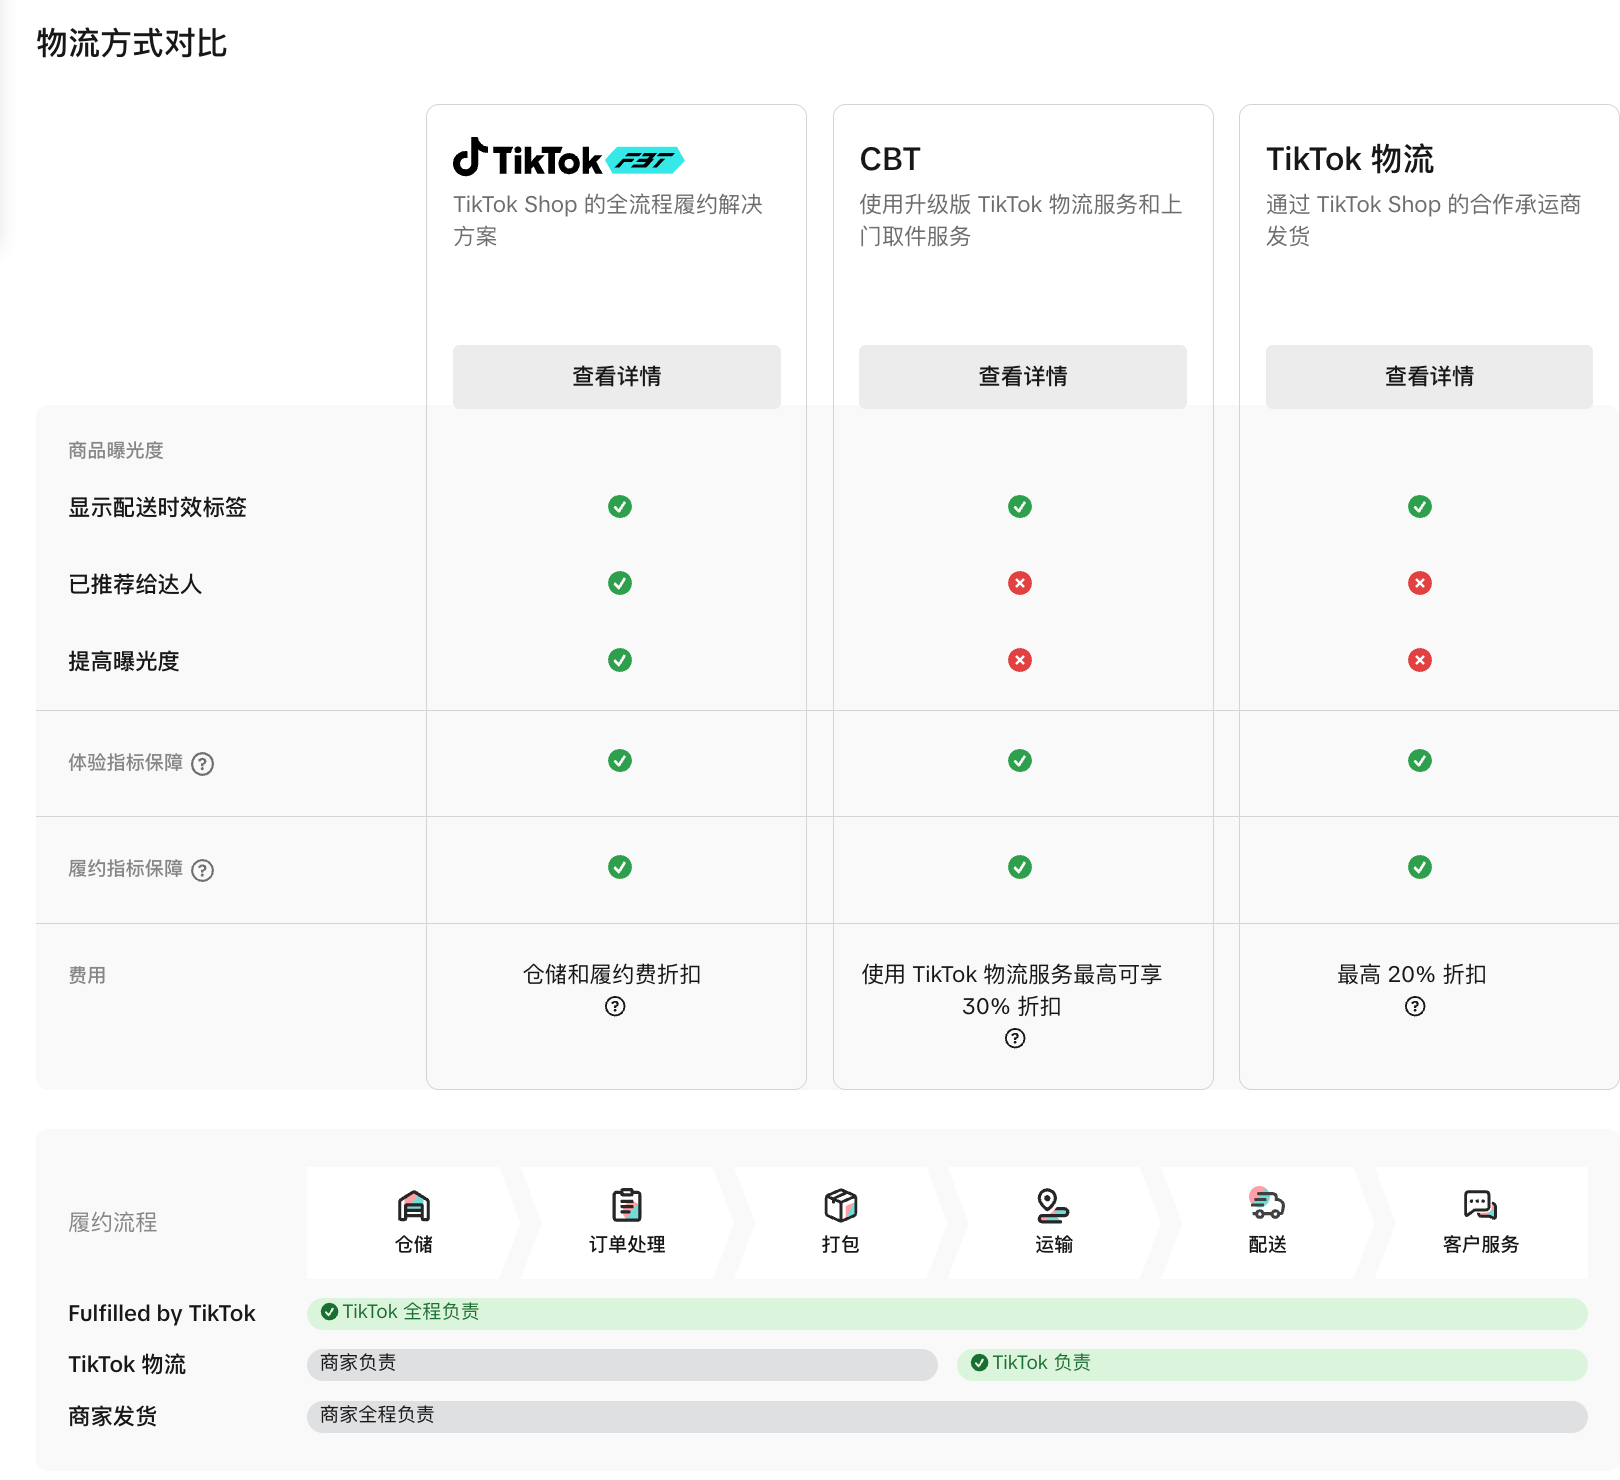Click the TikTok FBT logo
1620x1480 pixels.
pyautogui.click(x=568, y=159)
